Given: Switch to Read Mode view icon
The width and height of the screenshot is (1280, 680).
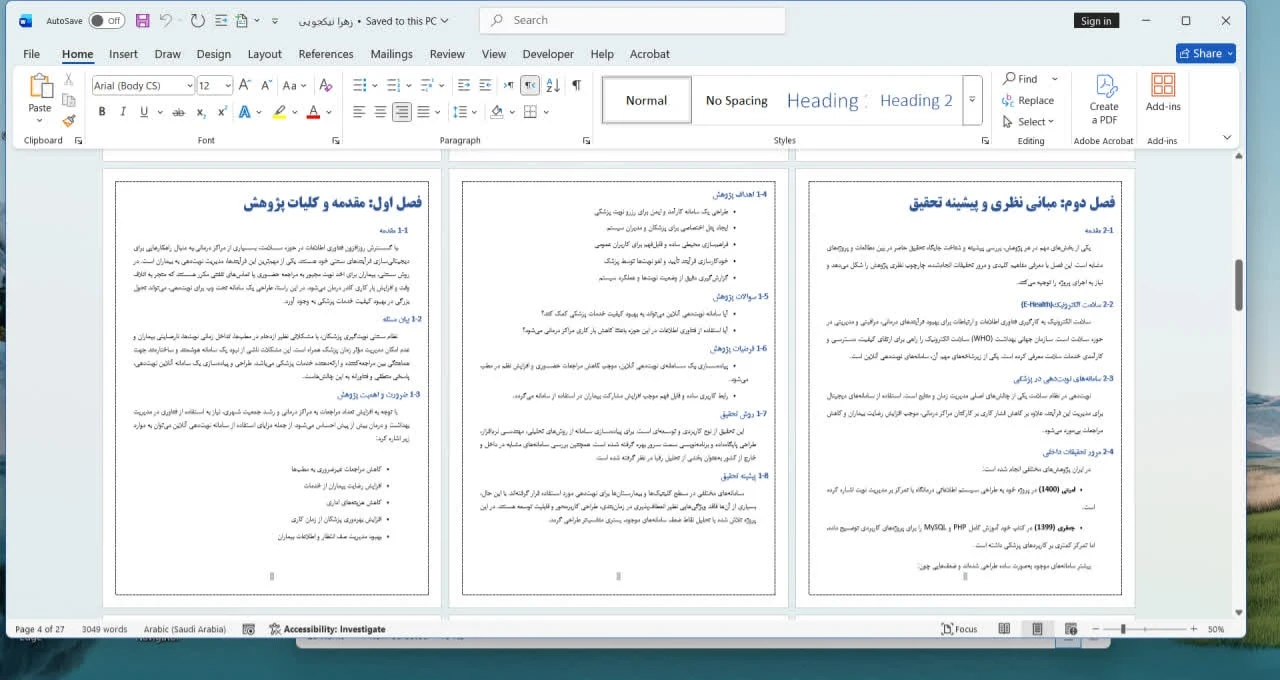Looking at the screenshot, I should pyautogui.click(x=1004, y=629).
